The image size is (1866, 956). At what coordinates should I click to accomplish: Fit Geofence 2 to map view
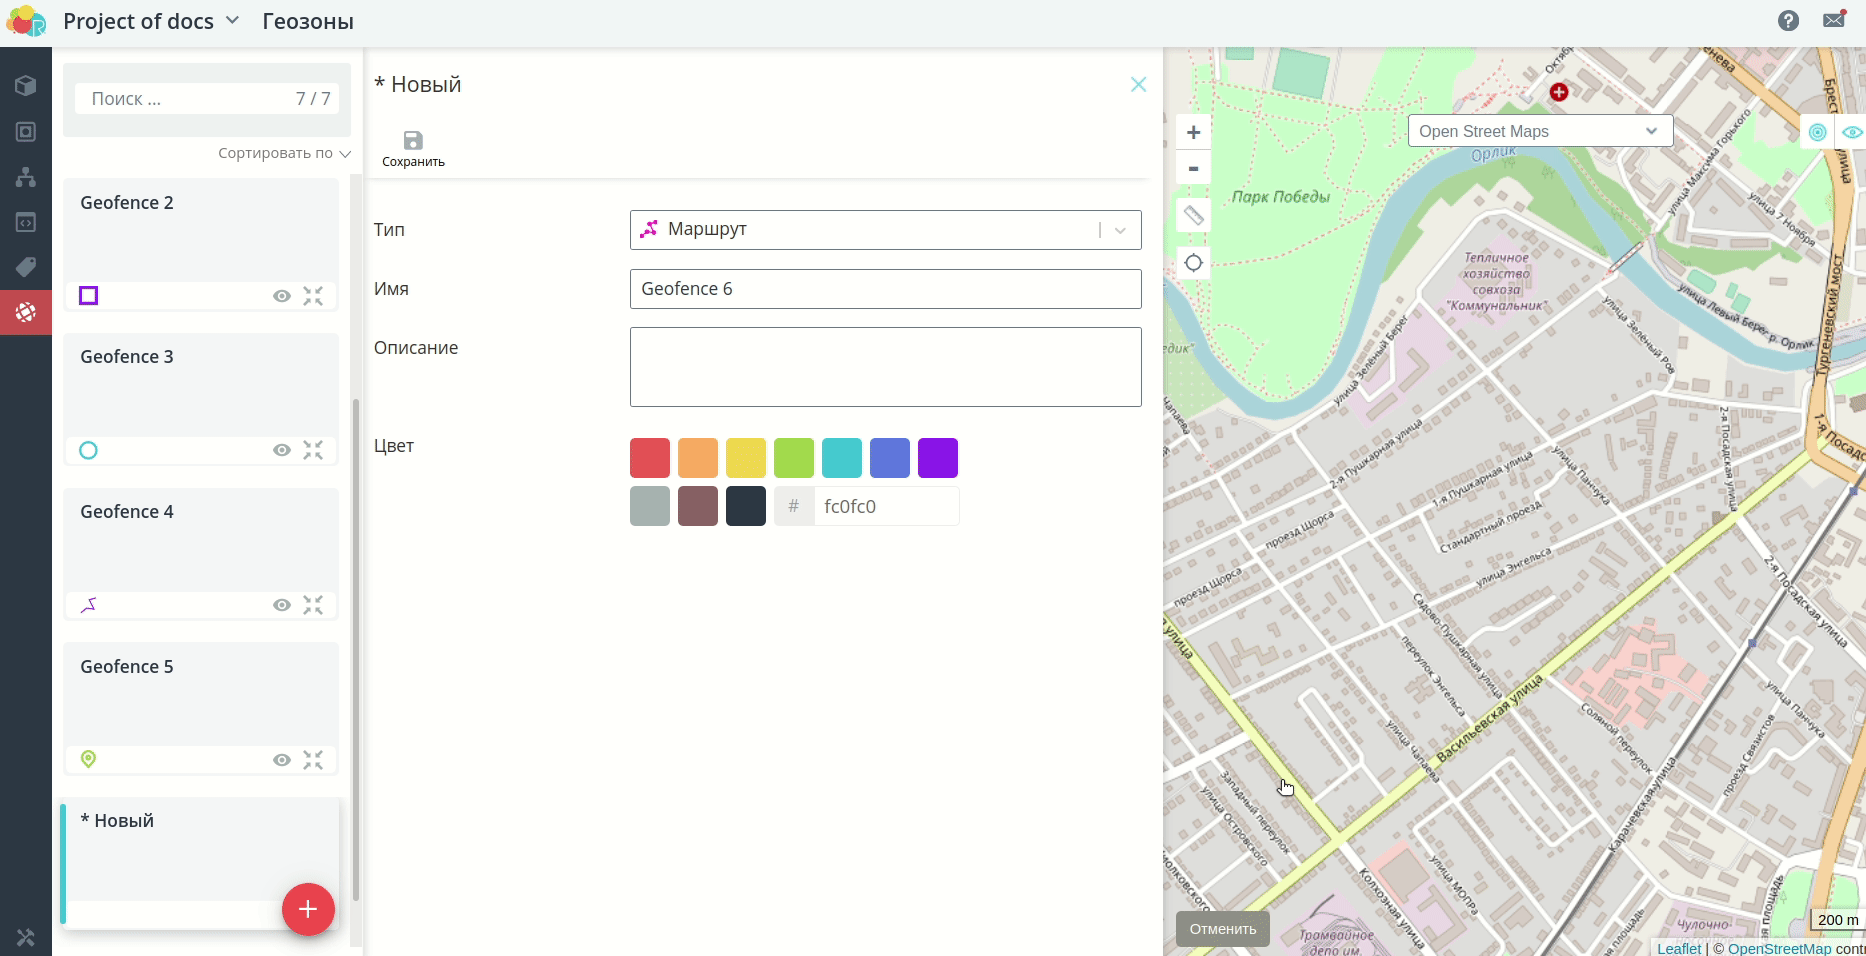click(x=313, y=296)
